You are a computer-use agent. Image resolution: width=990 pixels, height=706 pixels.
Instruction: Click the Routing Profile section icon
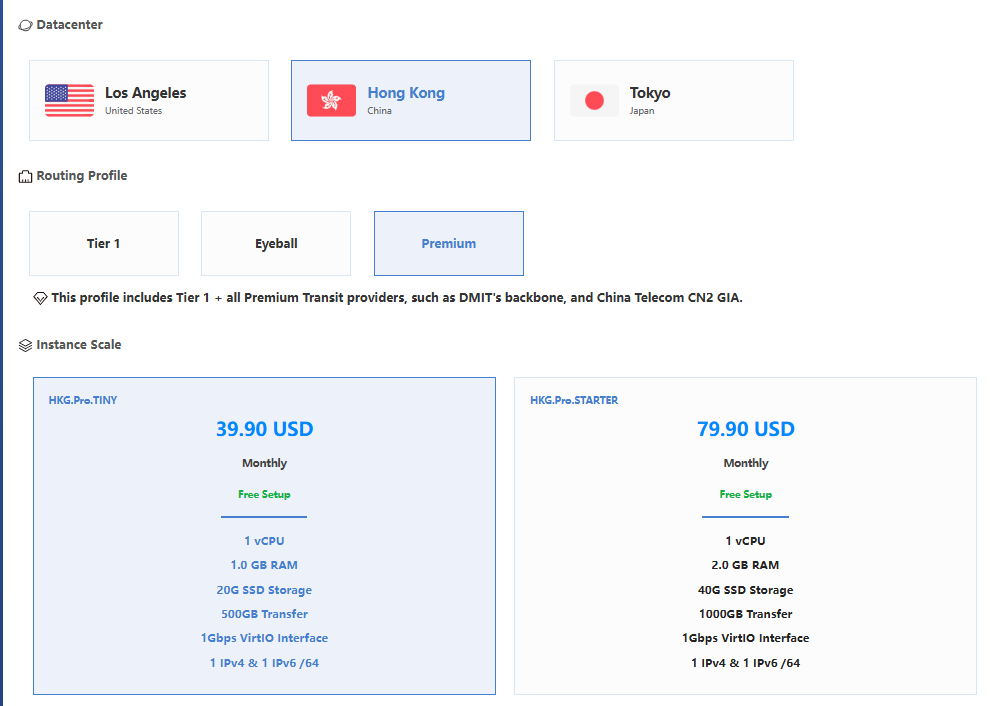click(x=25, y=176)
